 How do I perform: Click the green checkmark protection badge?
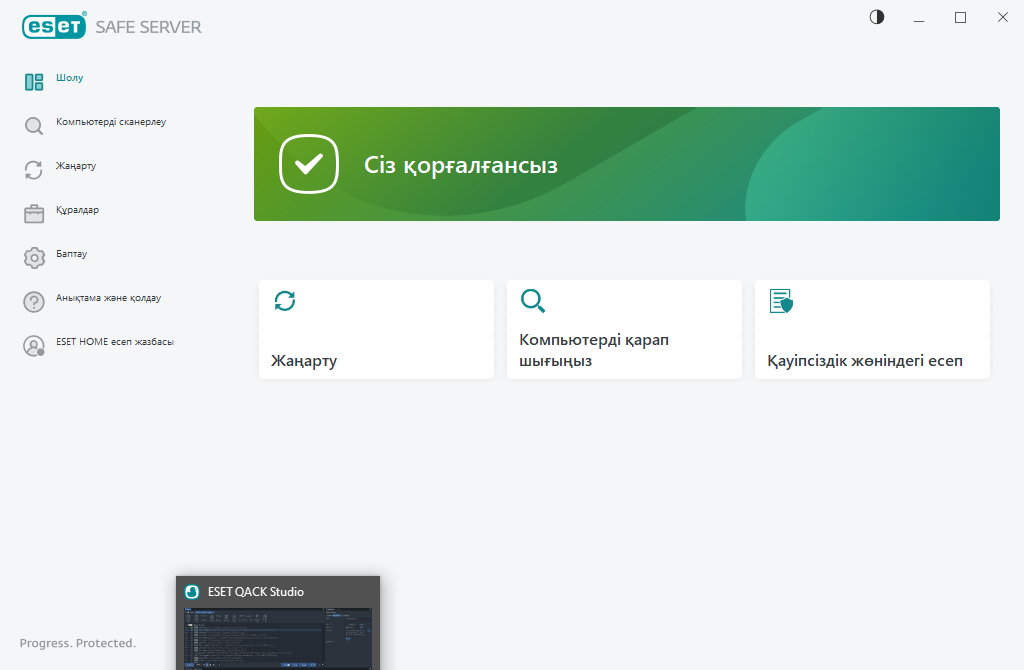(x=308, y=164)
